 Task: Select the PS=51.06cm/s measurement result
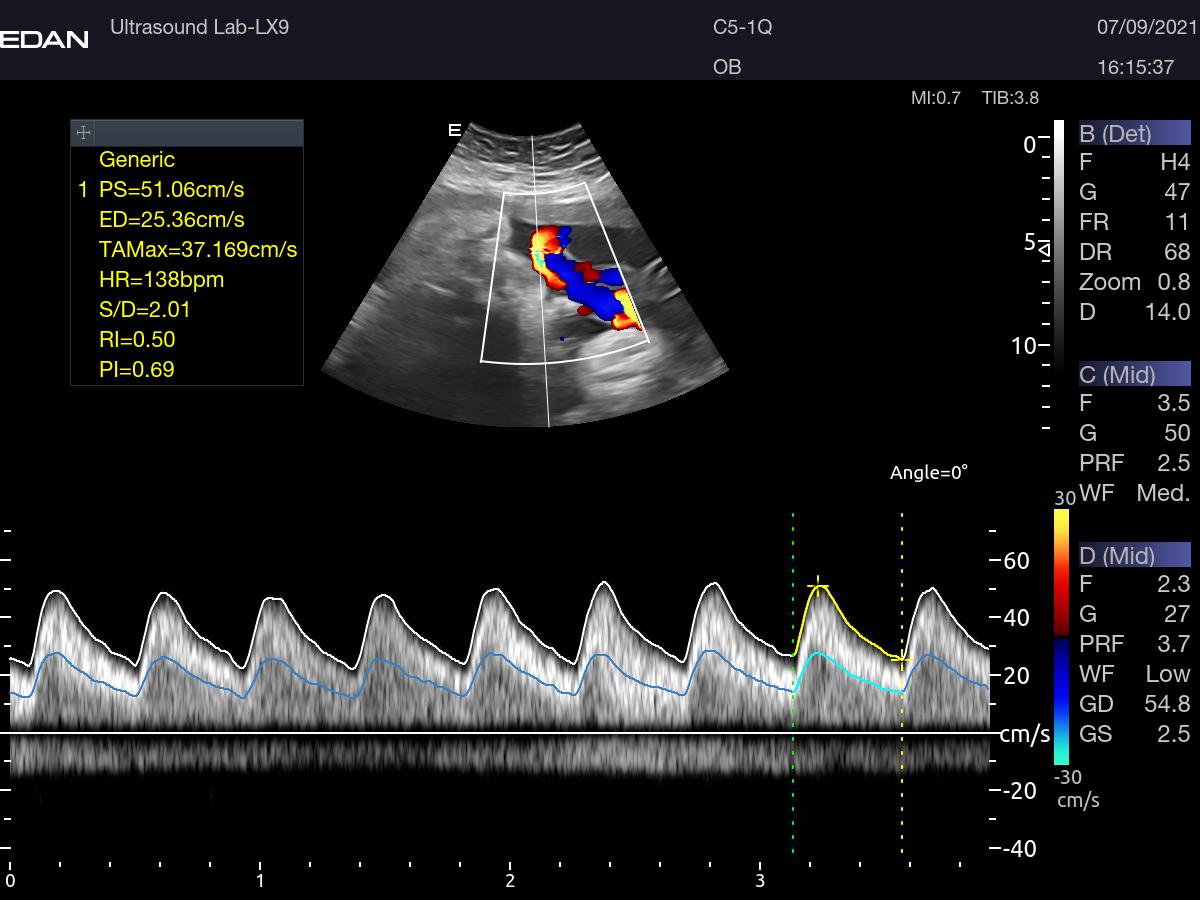pyautogui.click(x=171, y=189)
